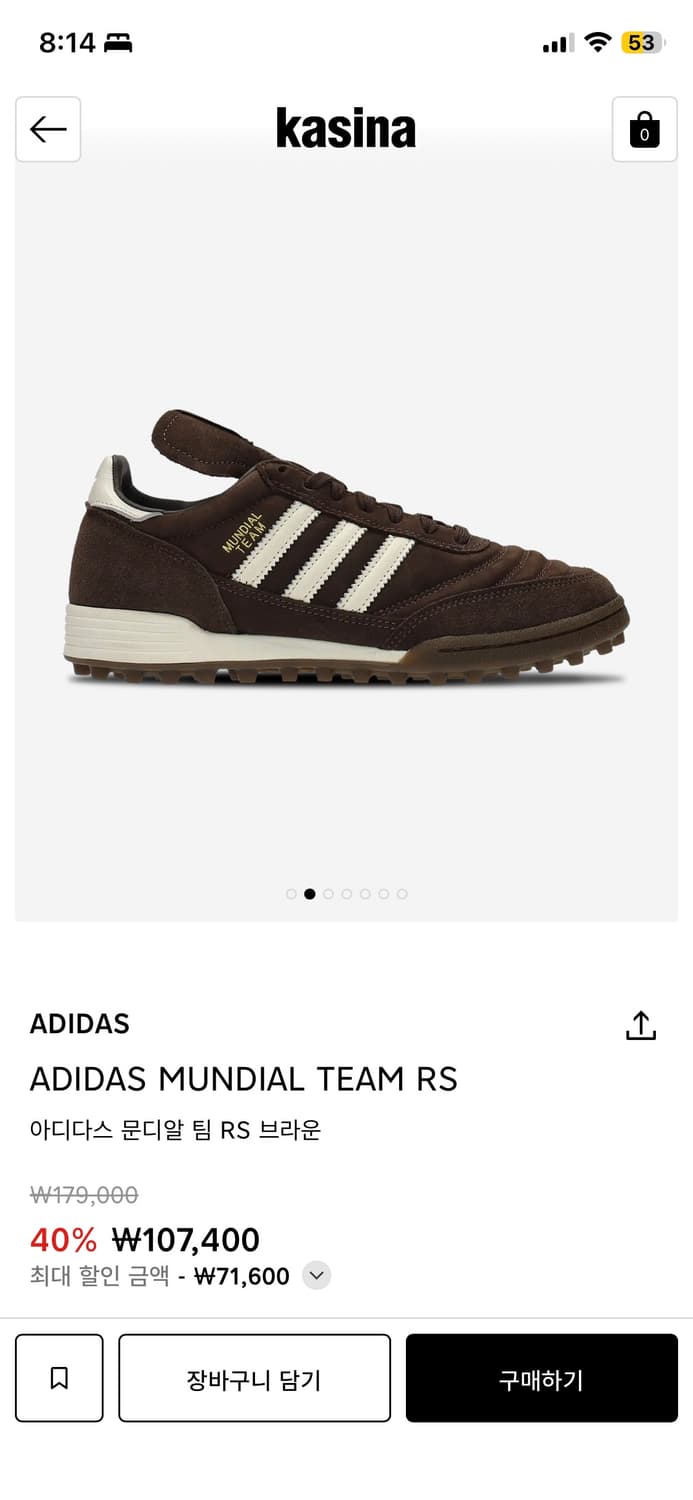
Task: Select the first image carousel dot
Action: coord(291,894)
